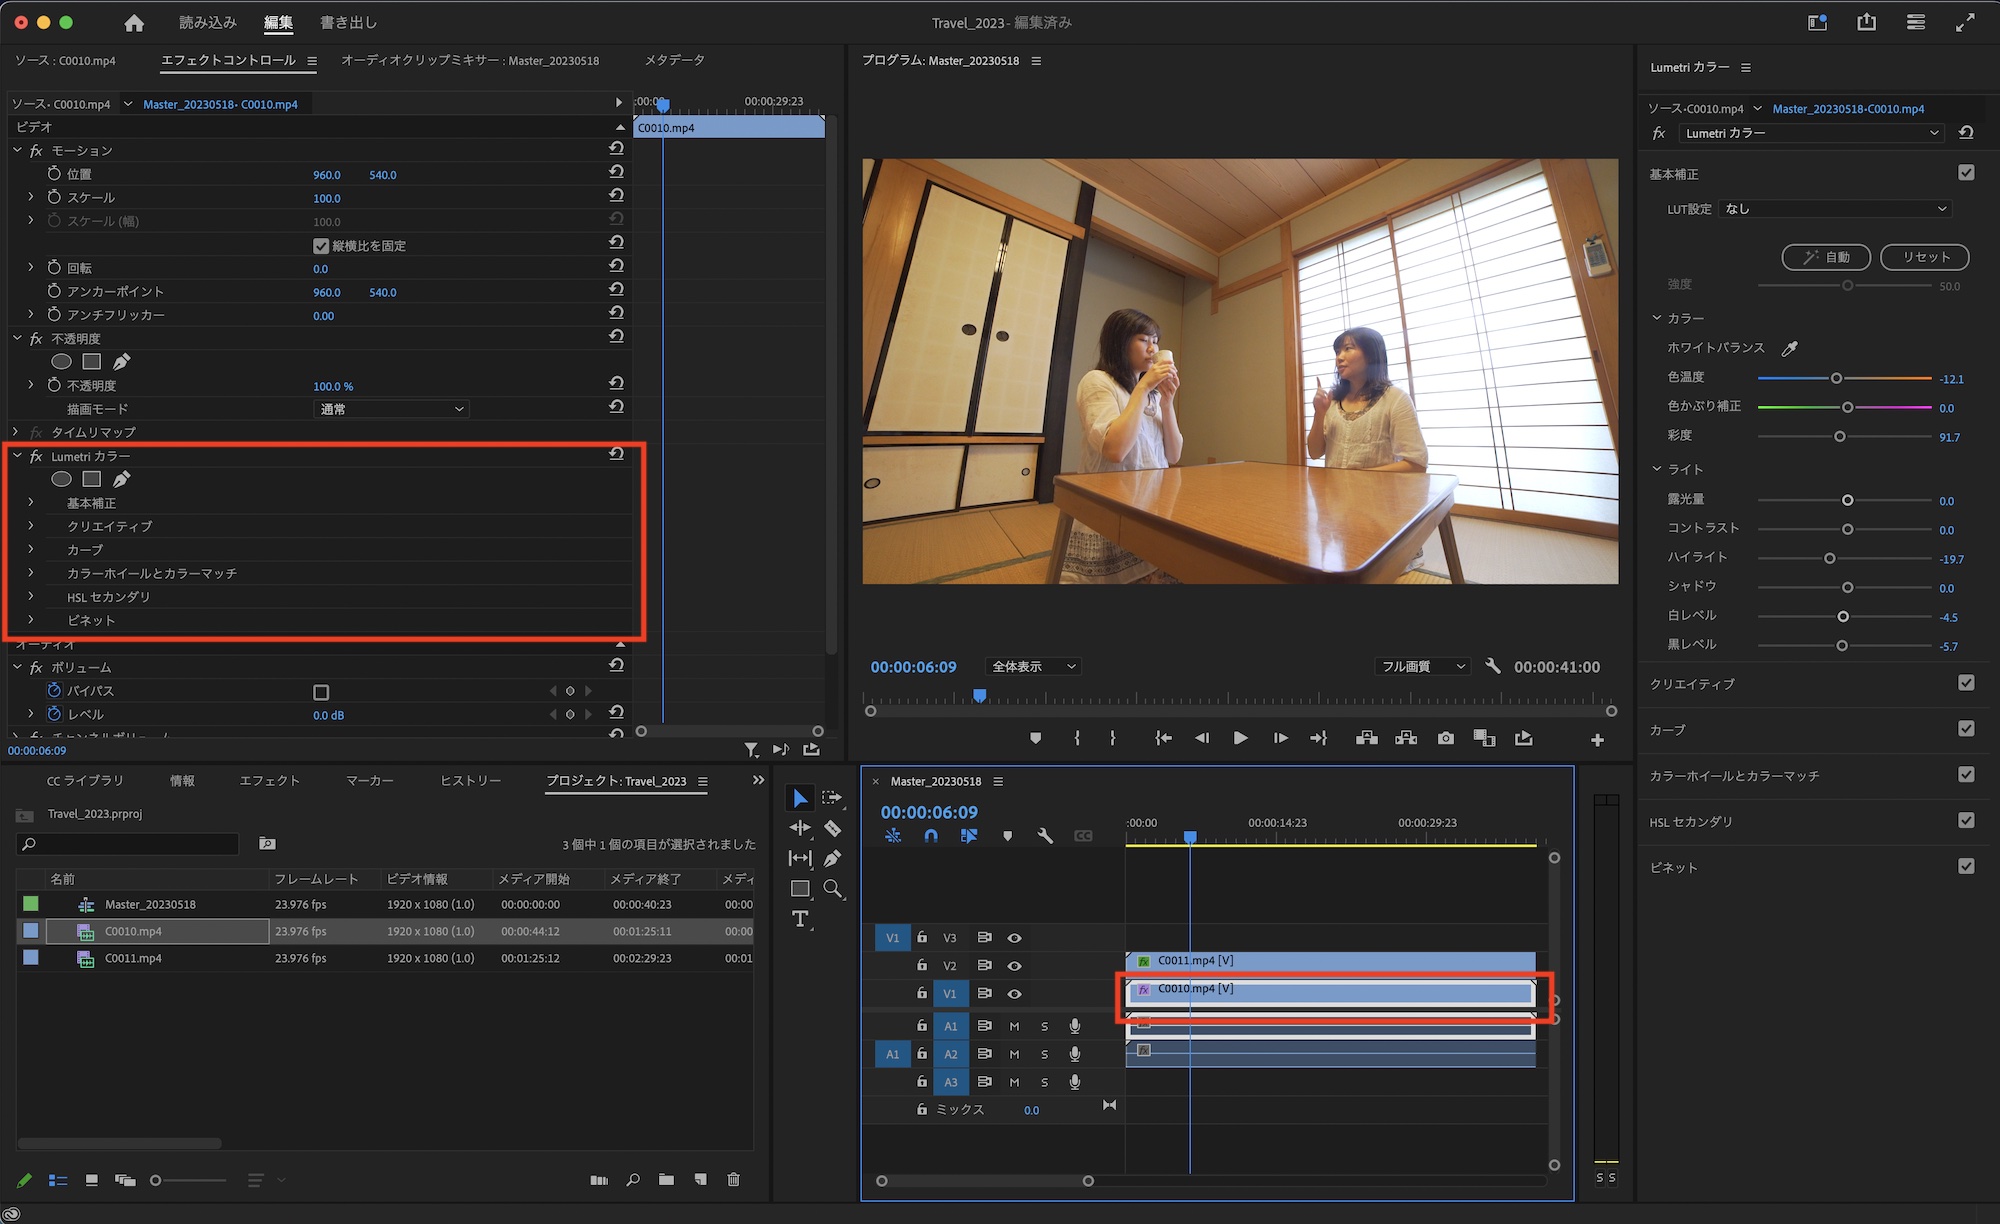2000x1224 pixels.
Task: Disable the 基本補正 checkbox in Lumetri panel
Action: point(1966,173)
